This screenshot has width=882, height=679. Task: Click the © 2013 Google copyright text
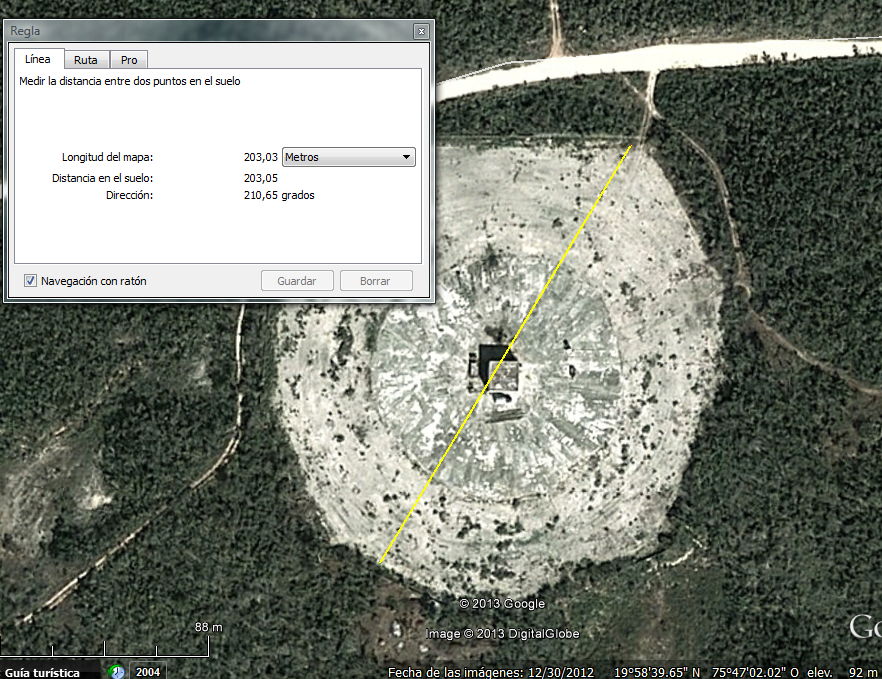coord(502,603)
